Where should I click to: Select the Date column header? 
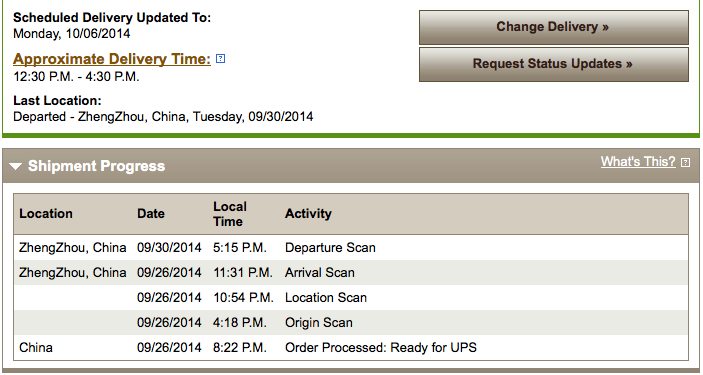151,214
